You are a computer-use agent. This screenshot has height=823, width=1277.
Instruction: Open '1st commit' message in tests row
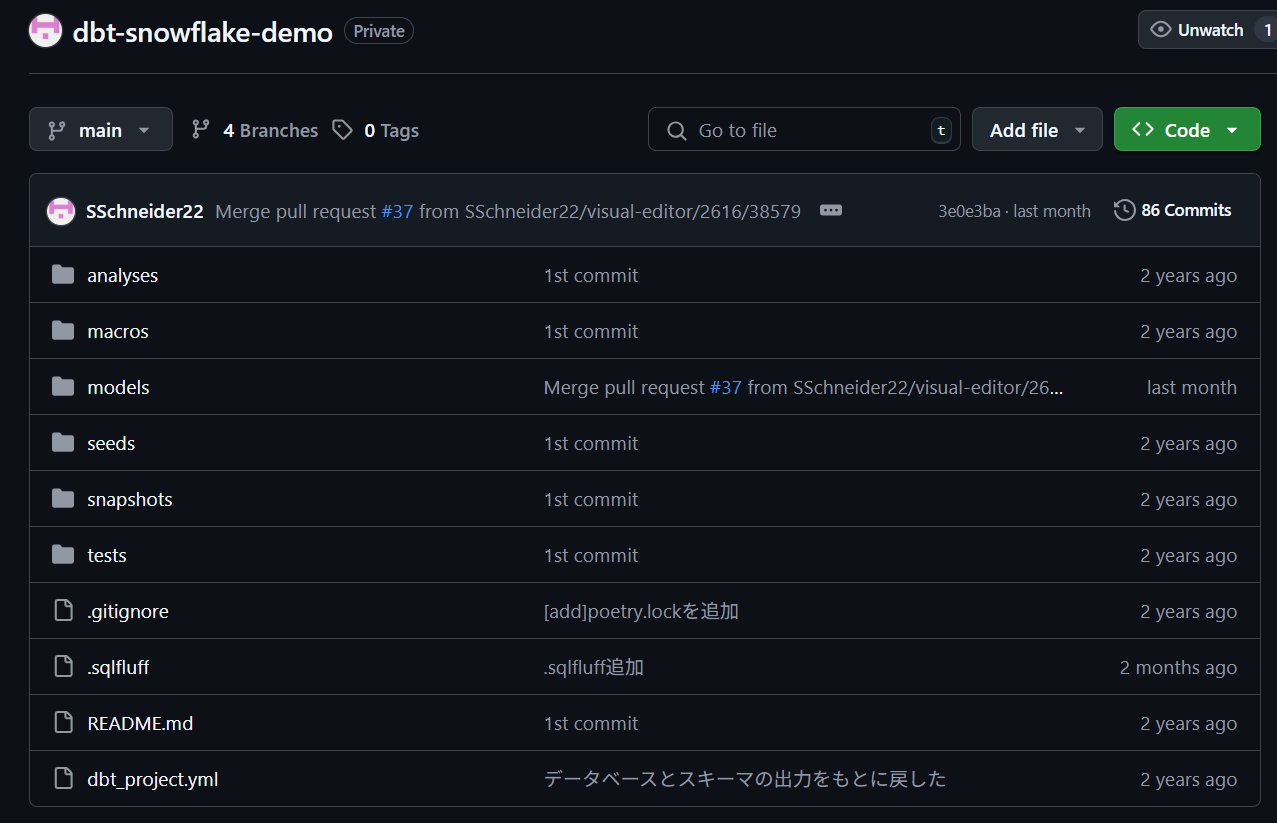pyautogui.click(x=591, y=556)
